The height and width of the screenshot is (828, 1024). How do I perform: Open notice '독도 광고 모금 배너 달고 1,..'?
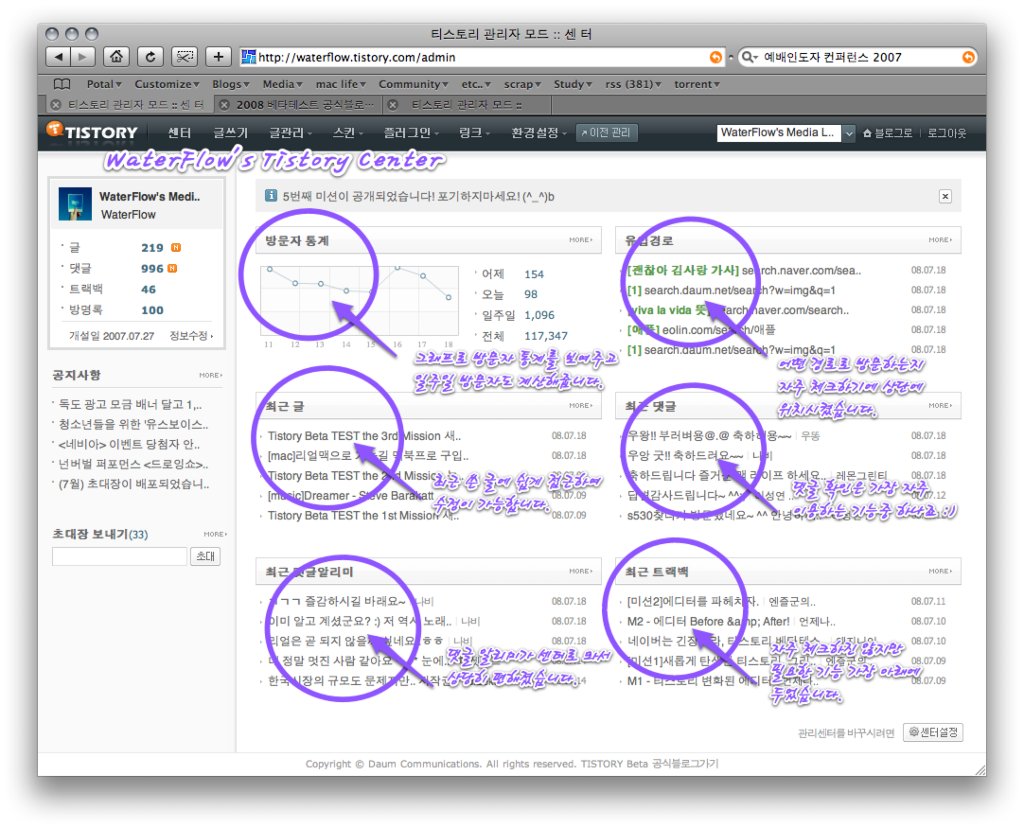(130, 404)
